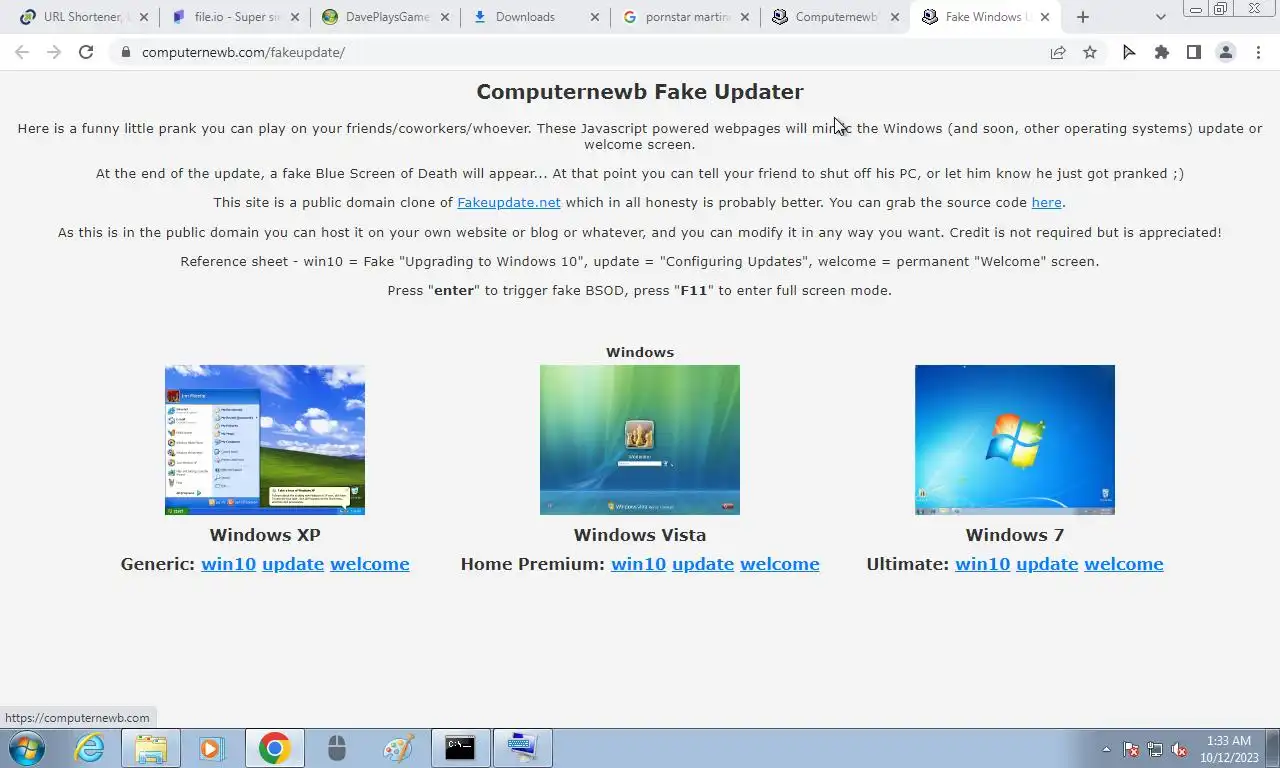Image resolution: width=1280 pixels, height=768 pixels.
Task: Open Windows Media Player taskbar icon
Action: (211, 748)
